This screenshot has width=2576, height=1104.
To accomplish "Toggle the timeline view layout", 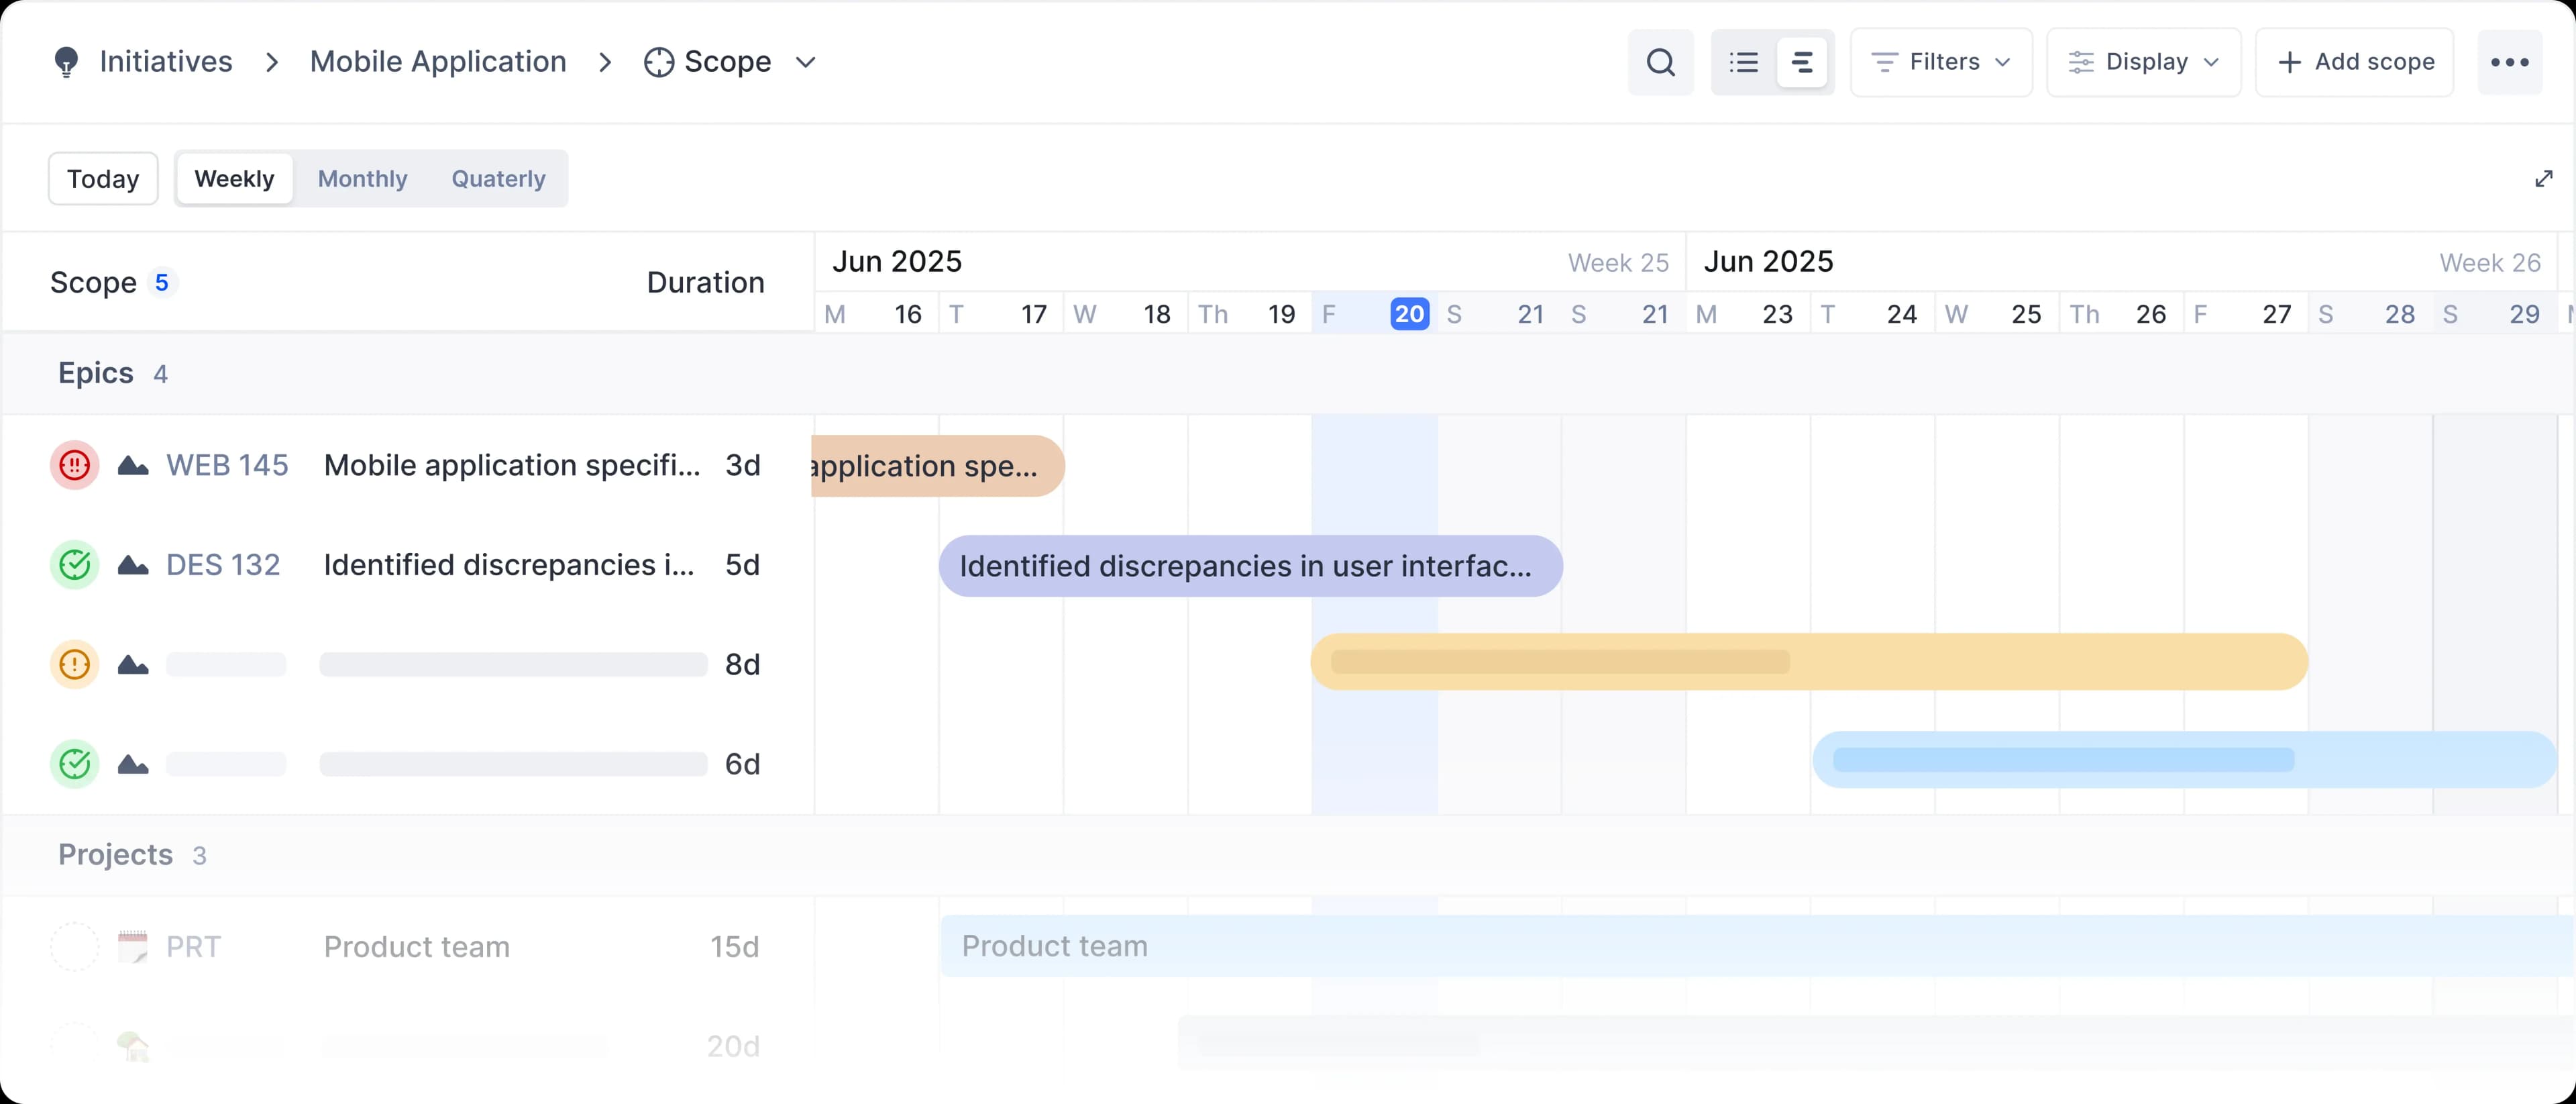I will point(1802,62).
